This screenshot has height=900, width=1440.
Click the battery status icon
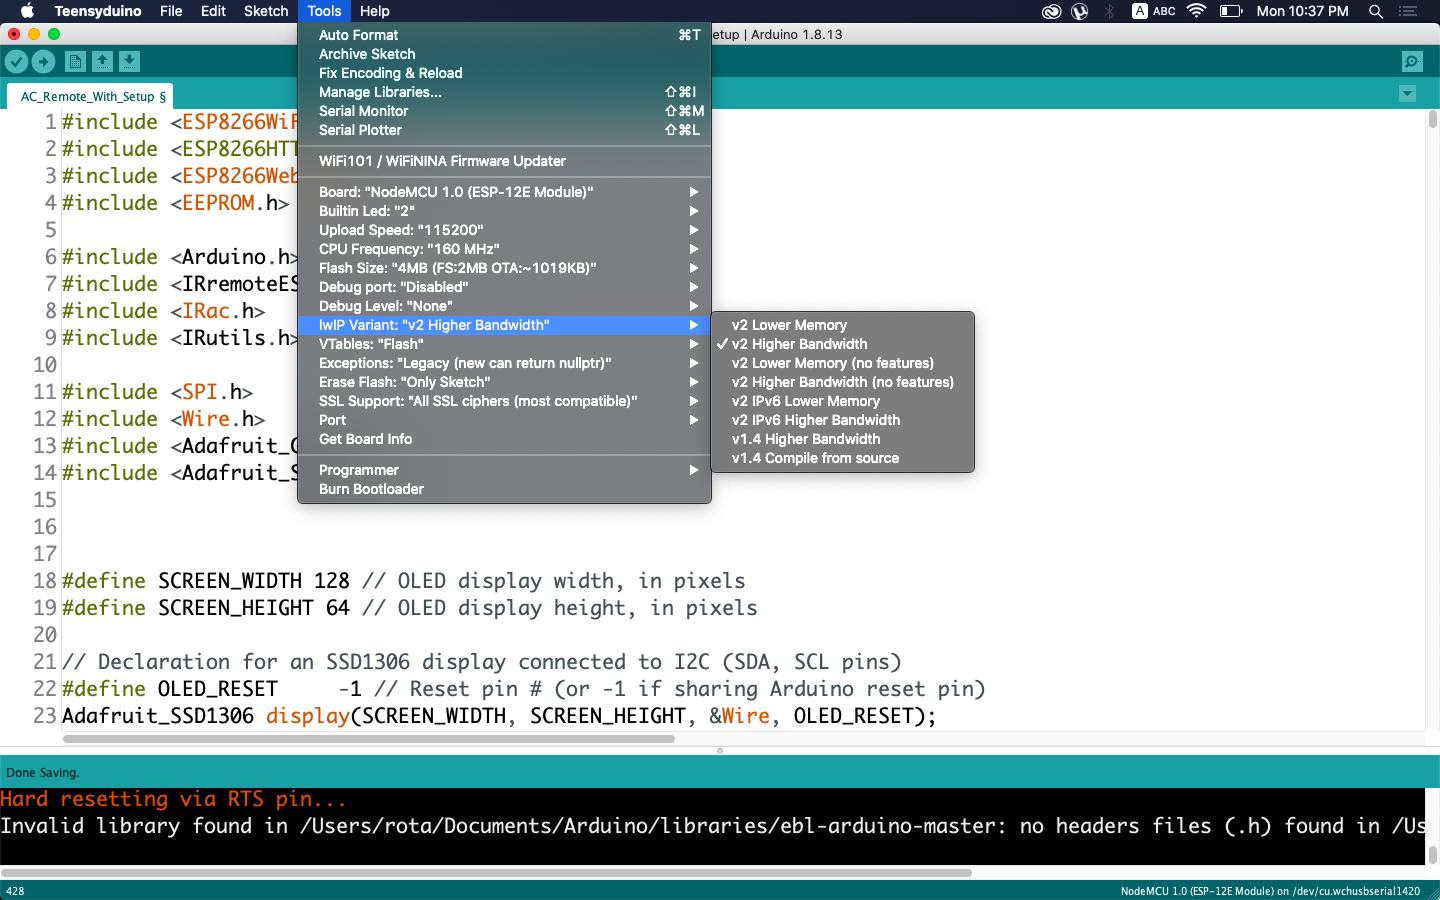click(x=1231, y=11)
